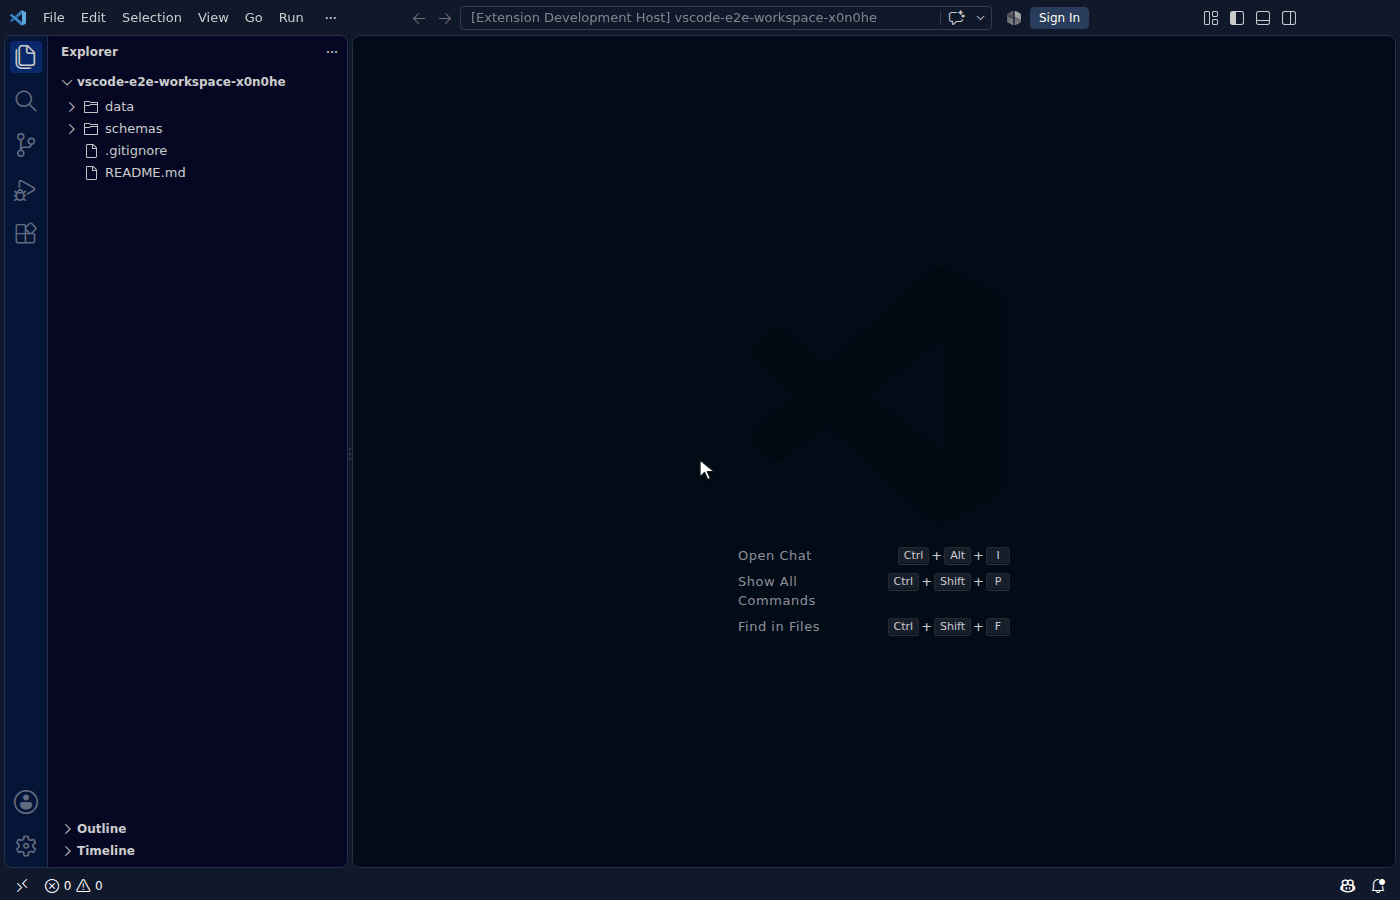Open the Extensions view
The height and width of the screenshot is (900, 1400).
point(26,233)
